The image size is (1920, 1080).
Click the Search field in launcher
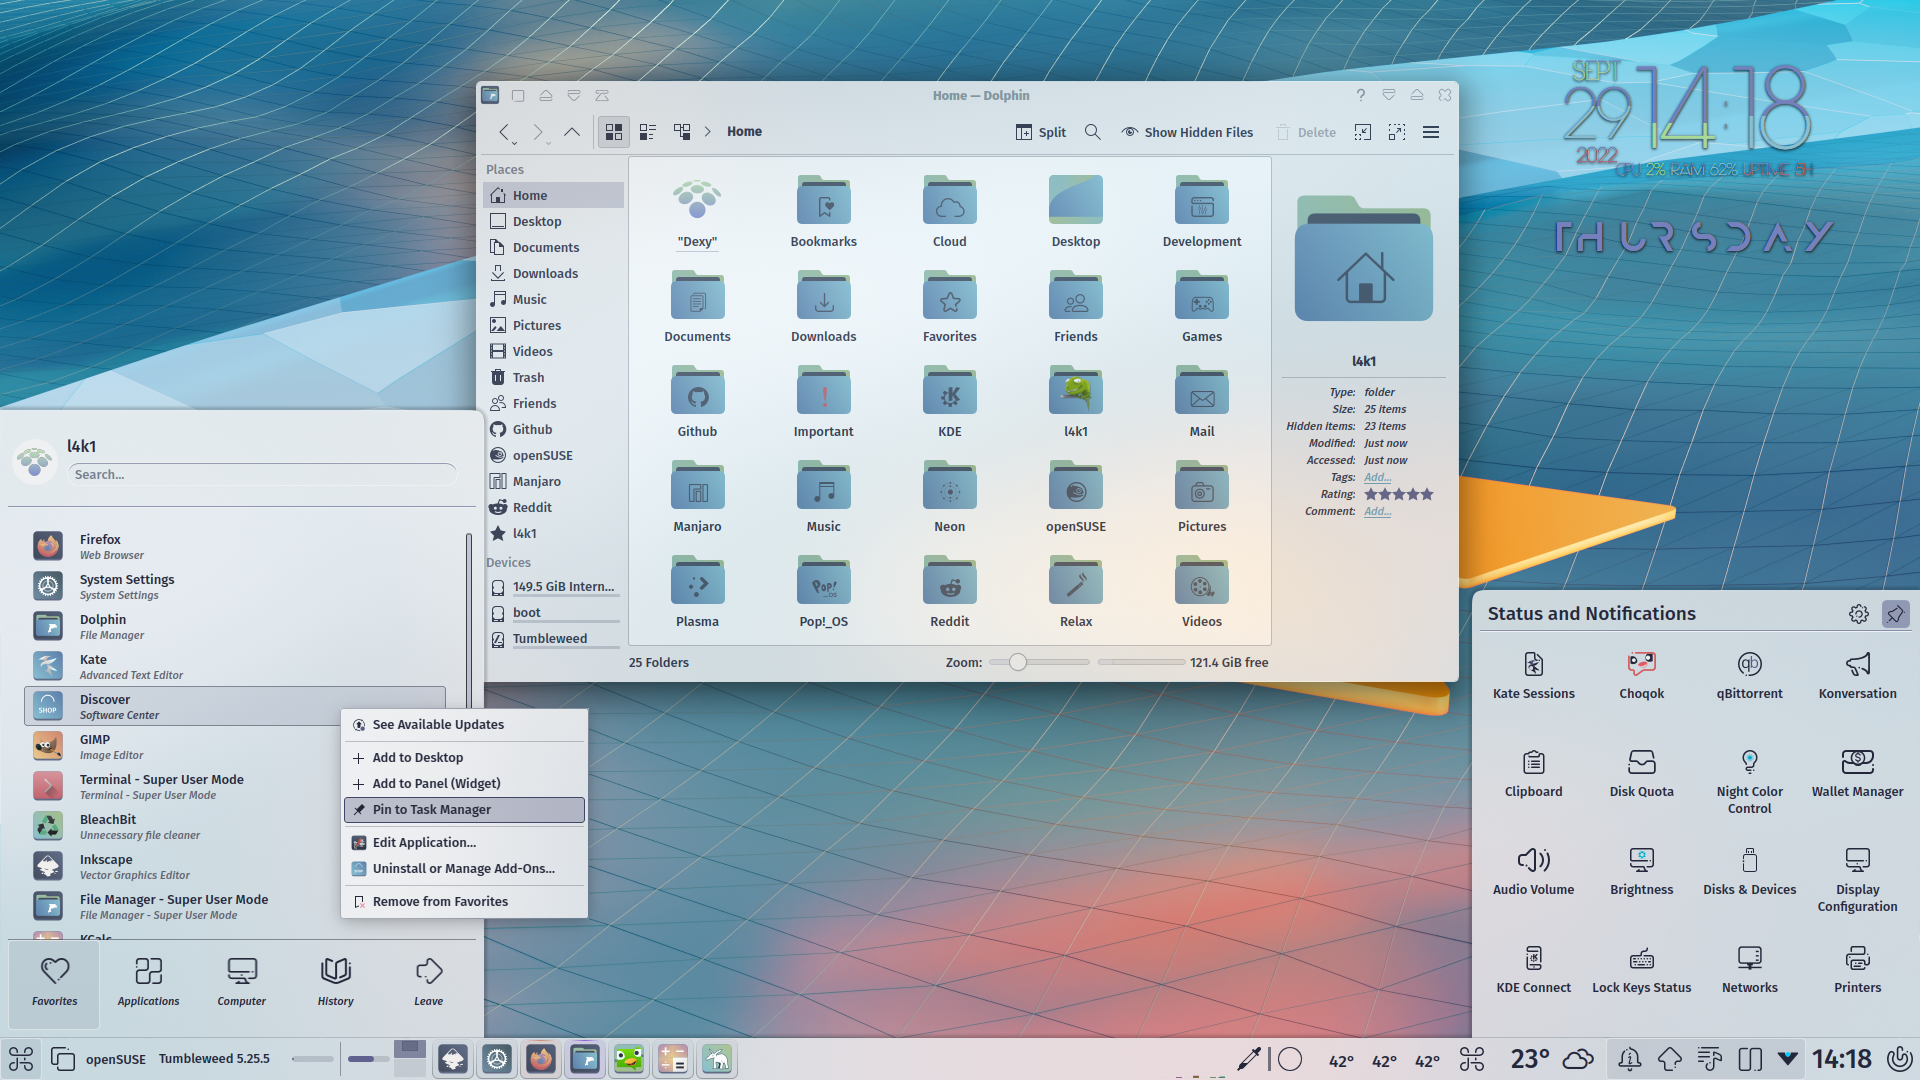[264, 474]
